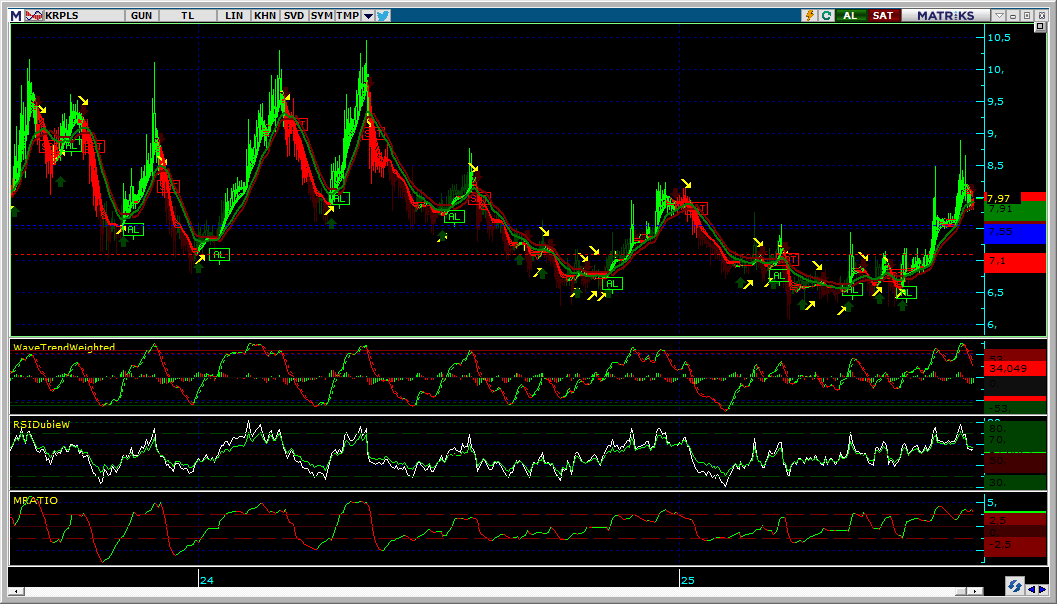Click the WaveTrendWeighted indicator label
The width and height of the screenshot is (1057, 604).
pos(64,347)
